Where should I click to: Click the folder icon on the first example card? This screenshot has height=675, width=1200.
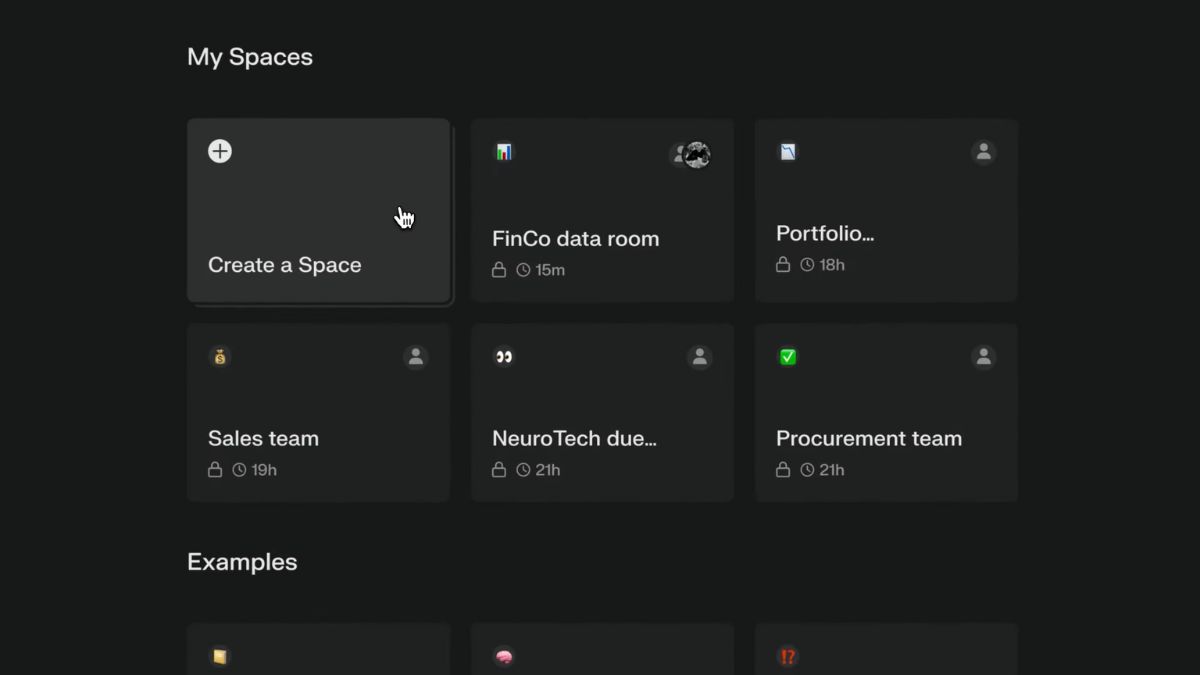[220, 656]
